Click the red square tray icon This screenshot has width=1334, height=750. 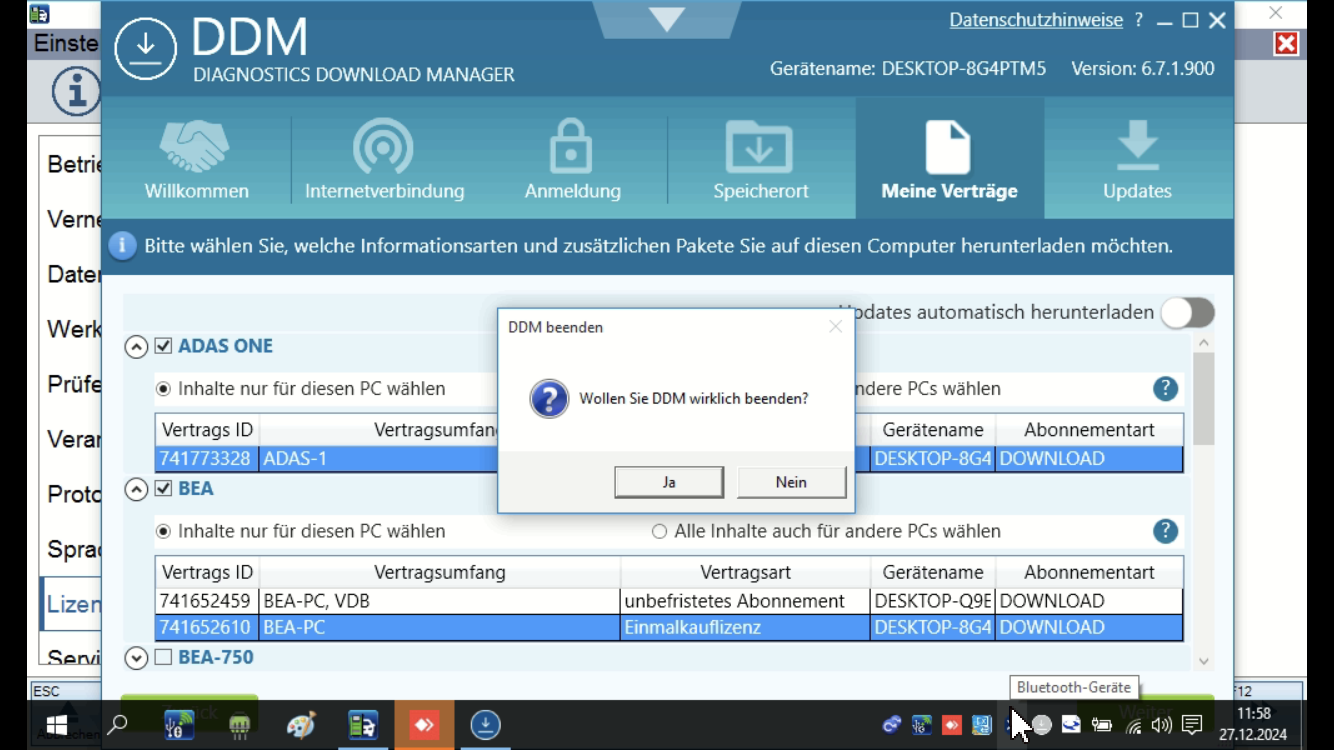tap(951, 725)
